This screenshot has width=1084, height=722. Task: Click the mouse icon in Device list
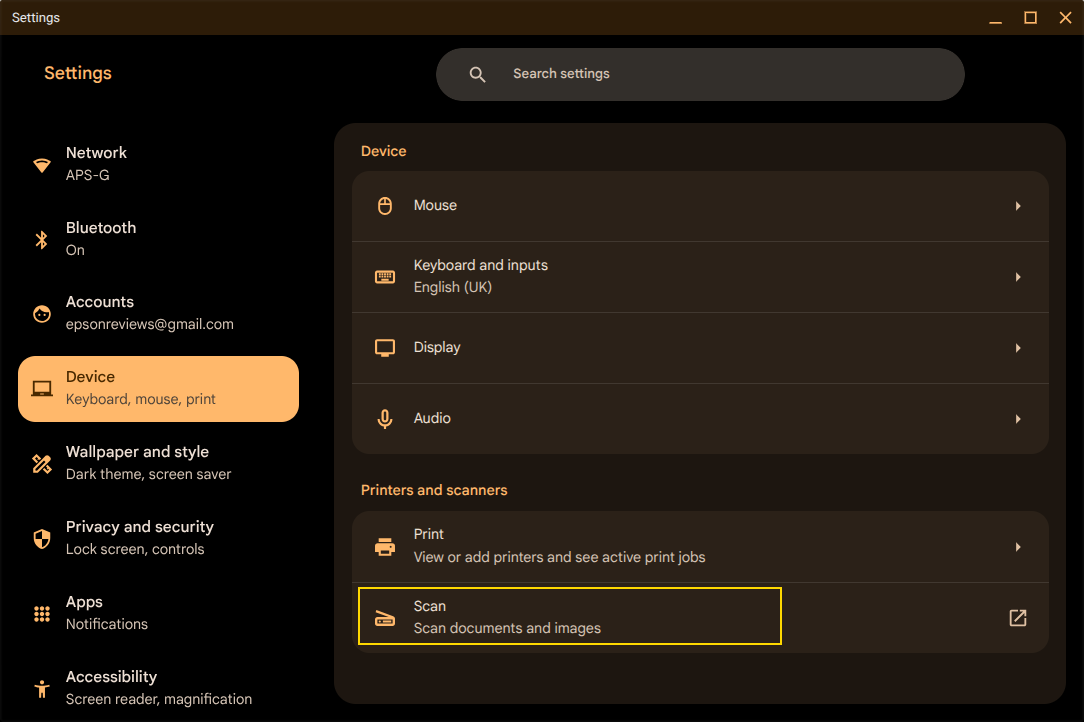[385, 205]
